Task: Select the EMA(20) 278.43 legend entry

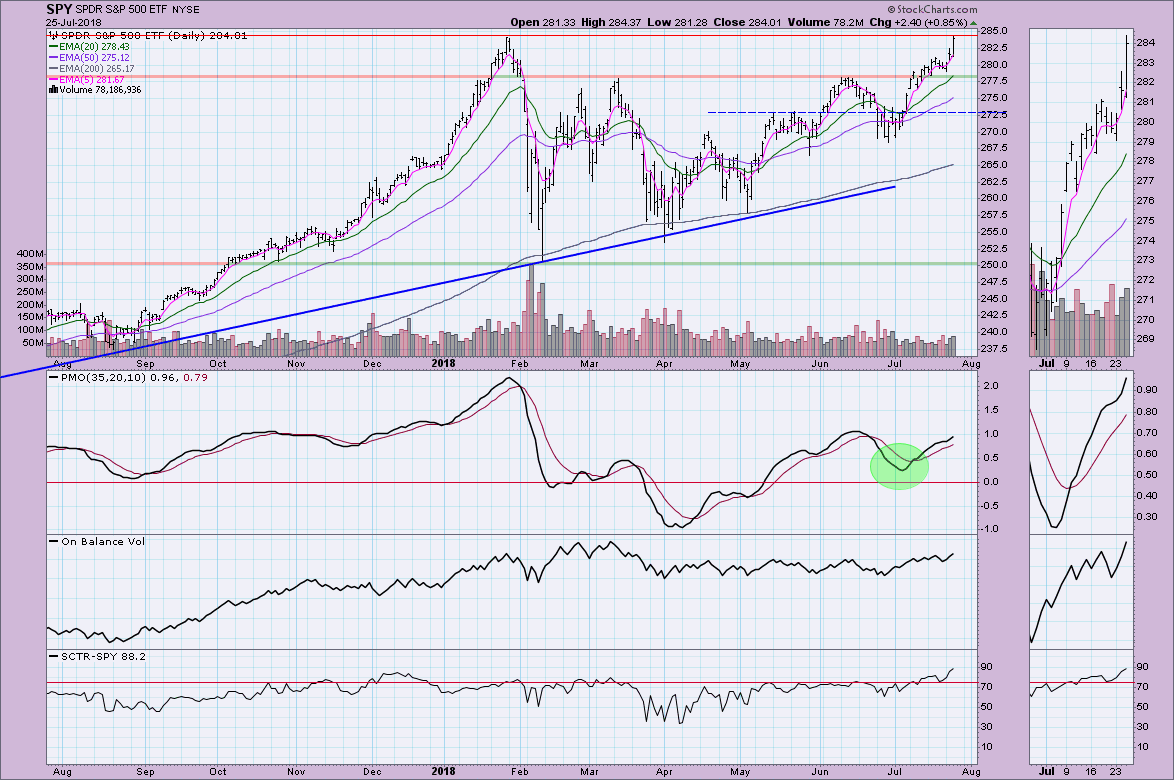Action: coord(89,46)
